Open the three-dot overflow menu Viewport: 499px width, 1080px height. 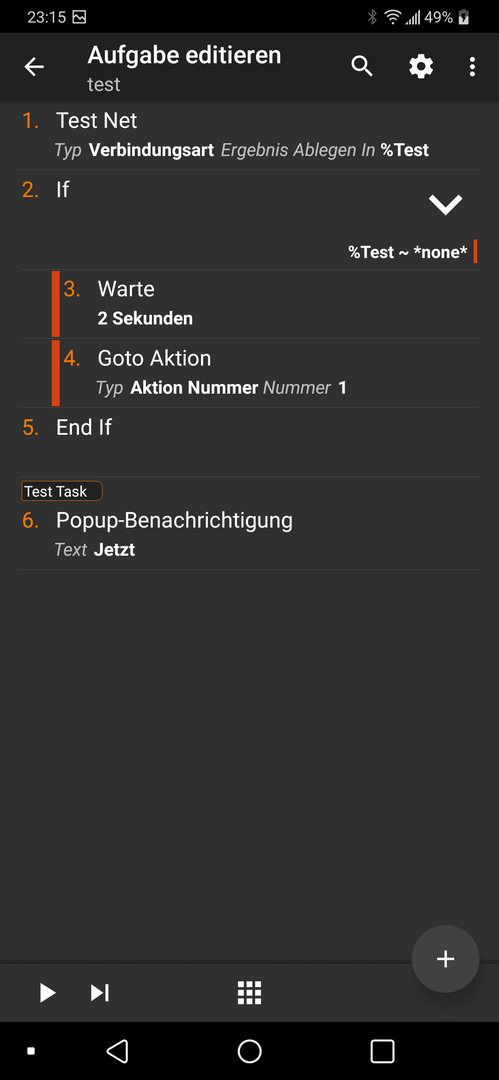(472, 67)
